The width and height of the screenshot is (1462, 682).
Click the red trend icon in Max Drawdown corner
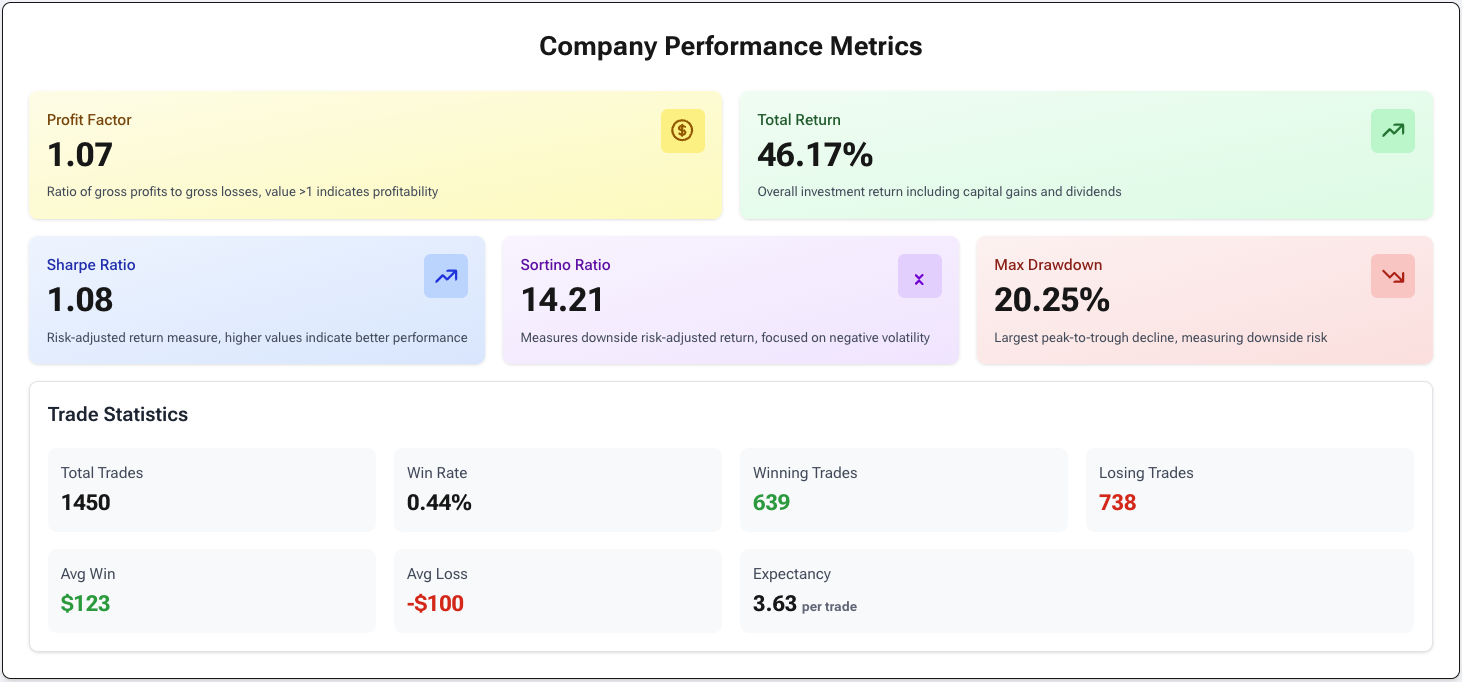(1392, 276)
